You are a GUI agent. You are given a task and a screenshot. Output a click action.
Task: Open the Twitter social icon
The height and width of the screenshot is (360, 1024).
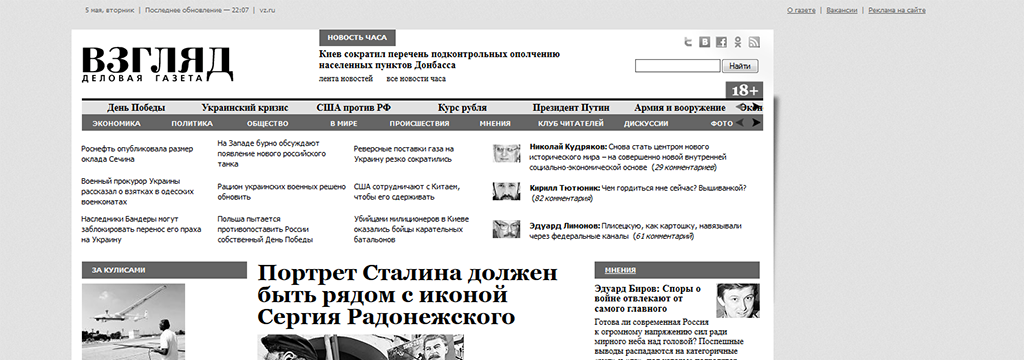688,42
